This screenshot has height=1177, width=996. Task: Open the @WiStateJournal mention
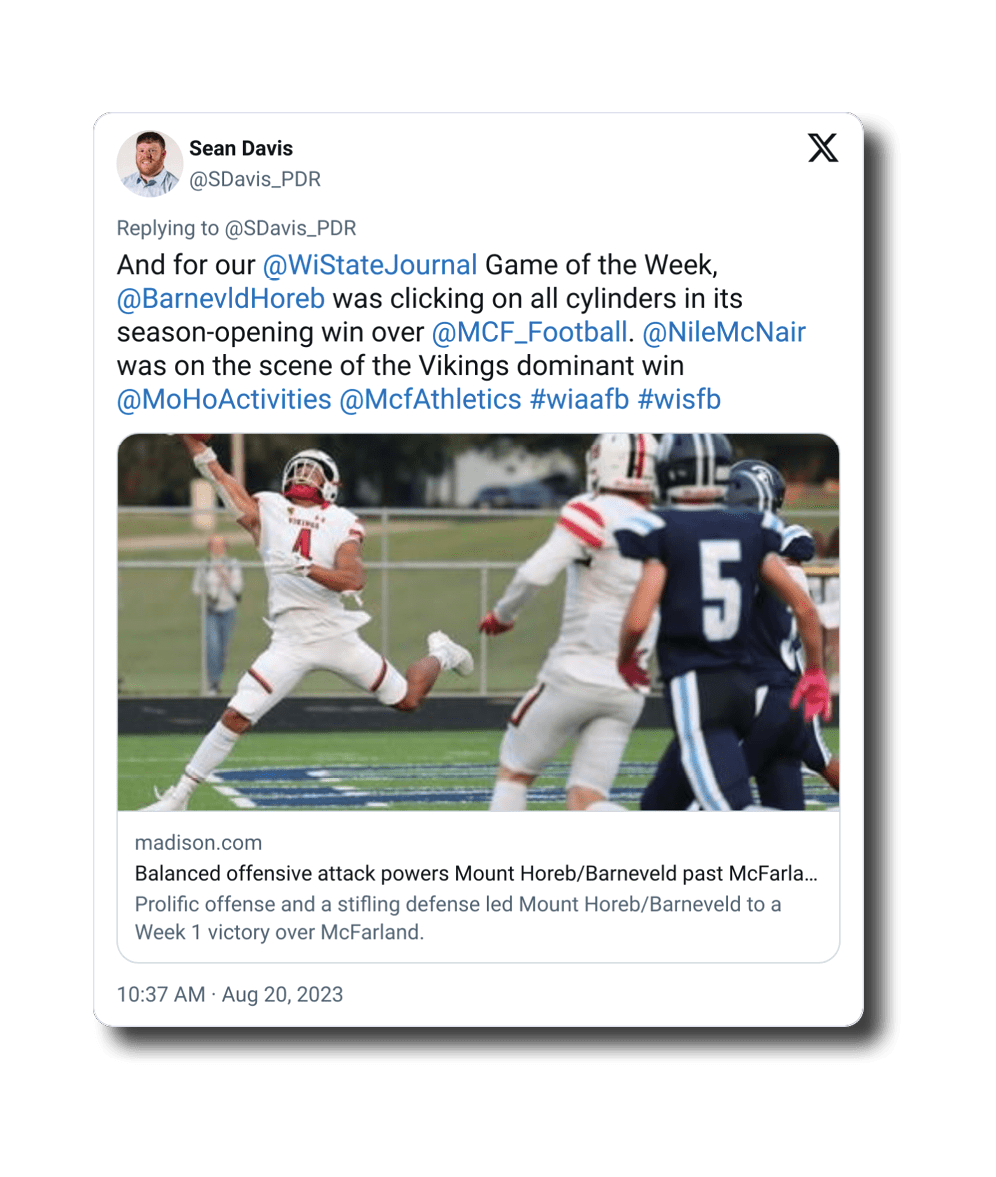tap(370, 265)
